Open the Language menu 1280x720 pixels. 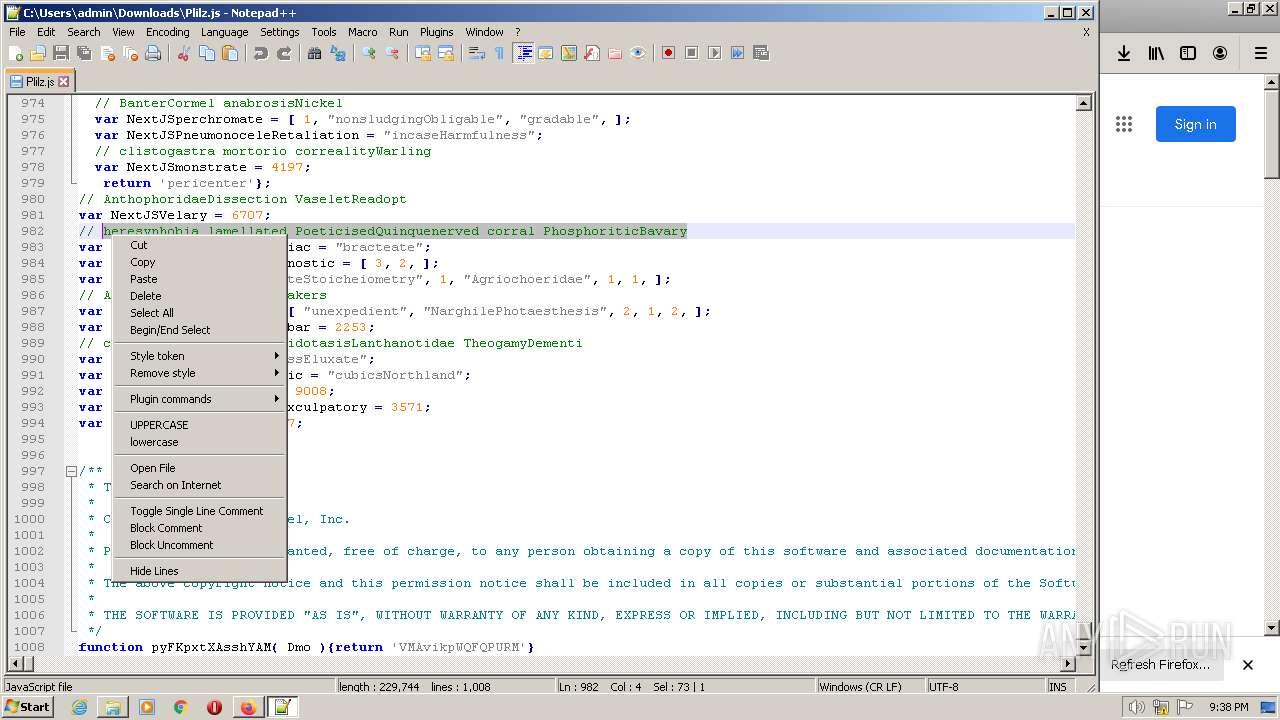(224, 32)
